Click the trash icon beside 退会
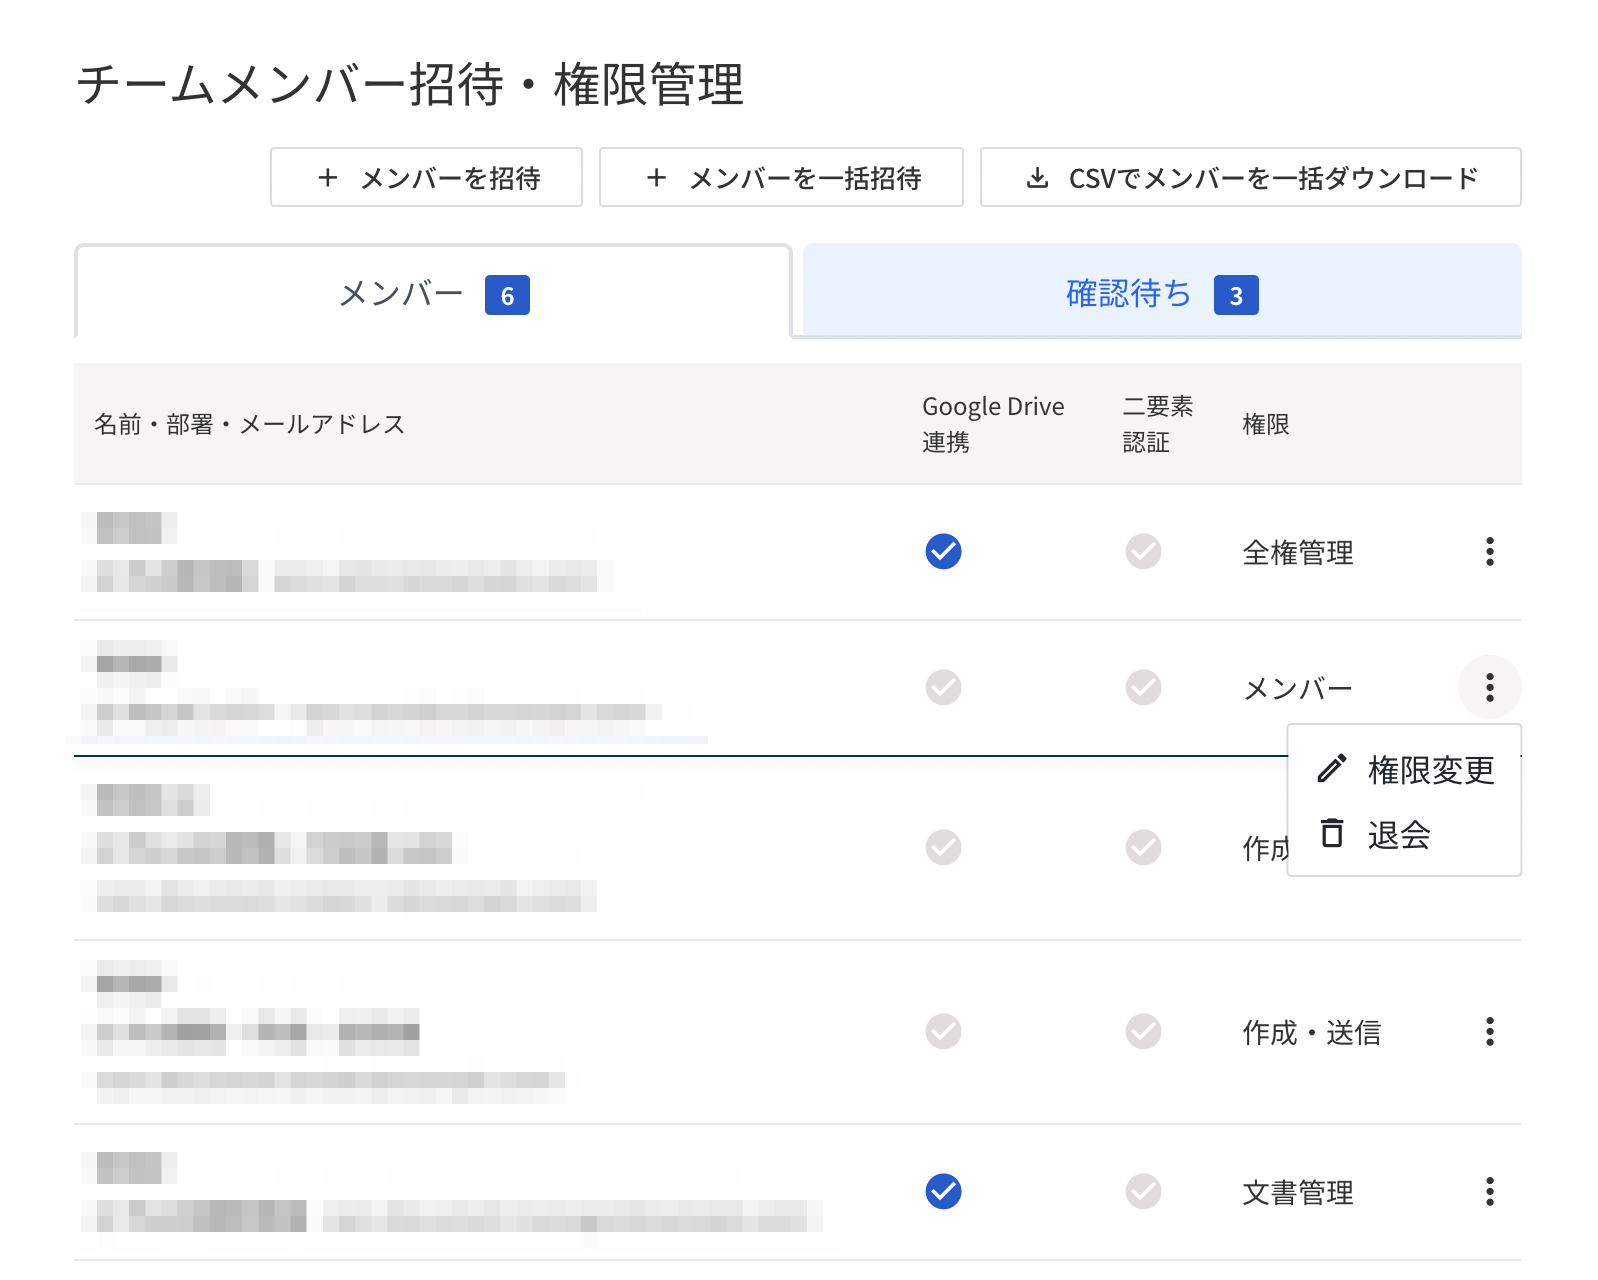This screenshot has width=1598, height=1280. [x=1330, y=834]
